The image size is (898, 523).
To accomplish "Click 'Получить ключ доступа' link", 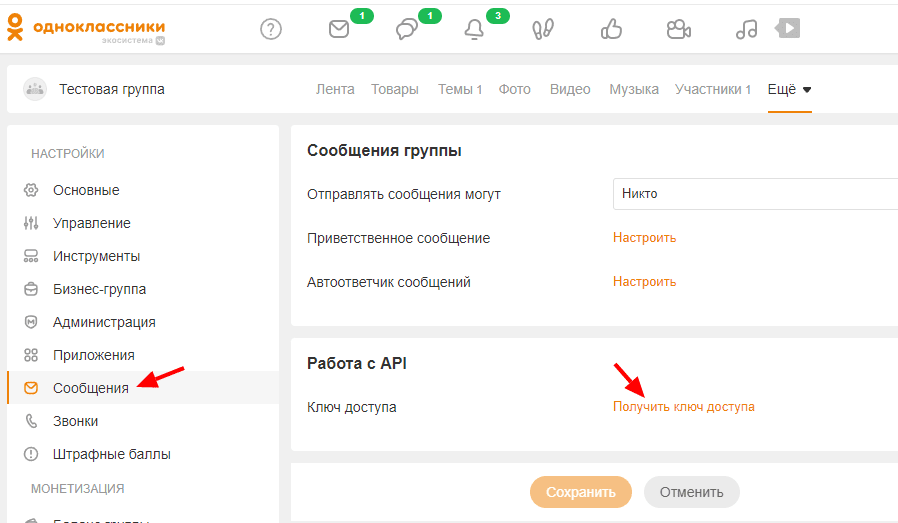I will pos(683,407).
